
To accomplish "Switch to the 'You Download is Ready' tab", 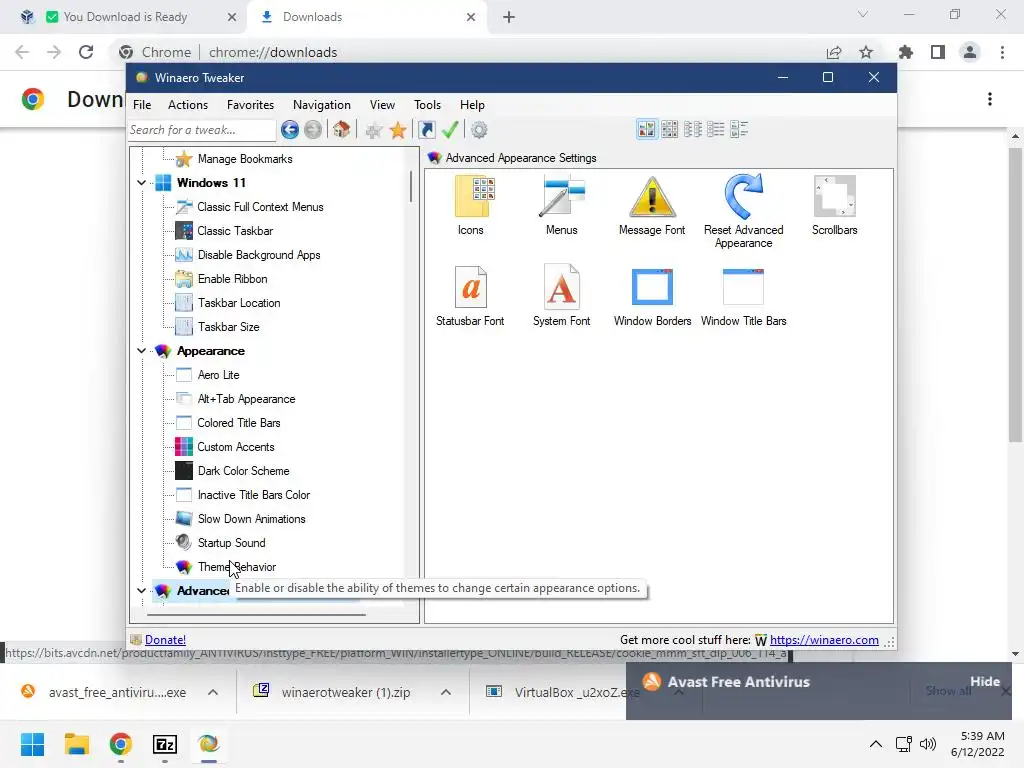I will pos(125,17).
